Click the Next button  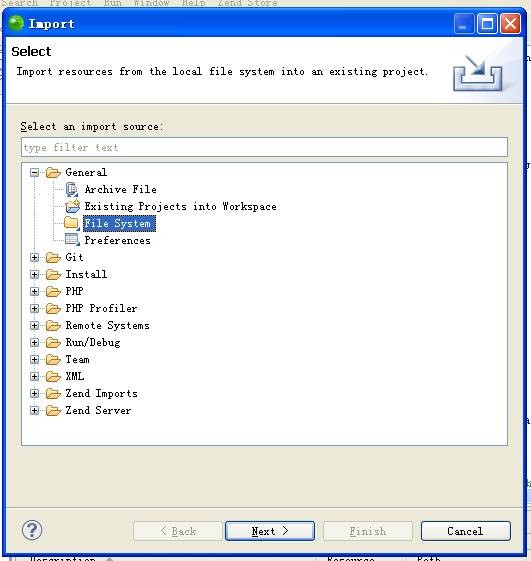coord(270,531)
